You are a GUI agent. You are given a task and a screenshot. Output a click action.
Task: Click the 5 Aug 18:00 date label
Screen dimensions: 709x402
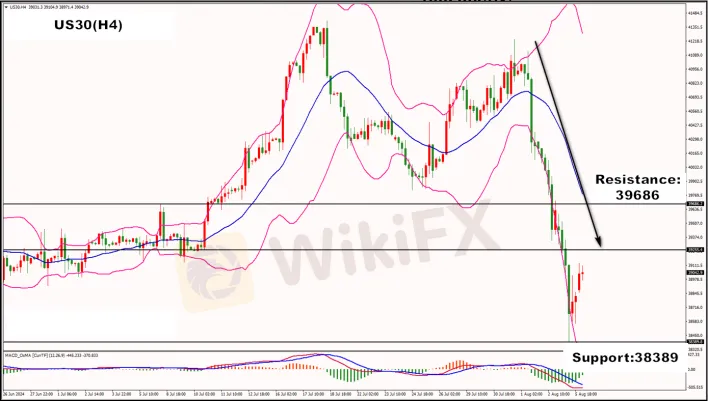pyautogui.click(x=586, y=394)
